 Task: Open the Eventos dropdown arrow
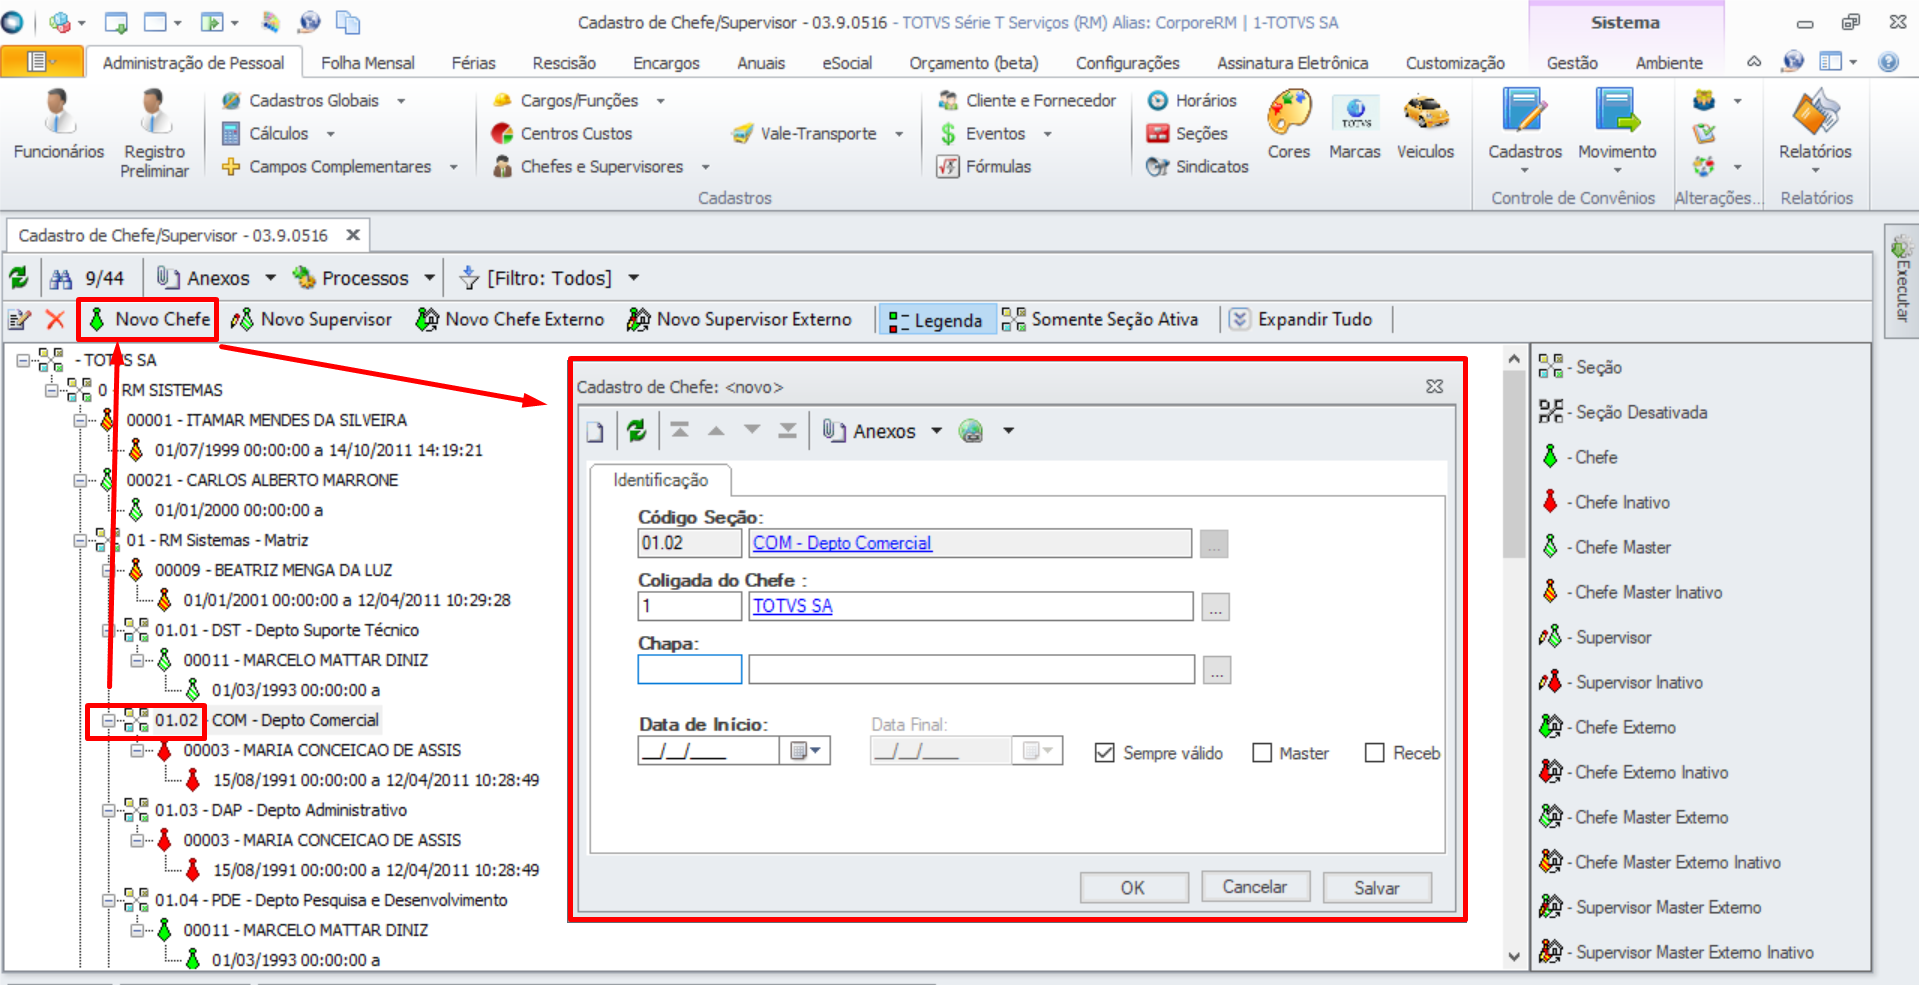[x=1048, y=134]
